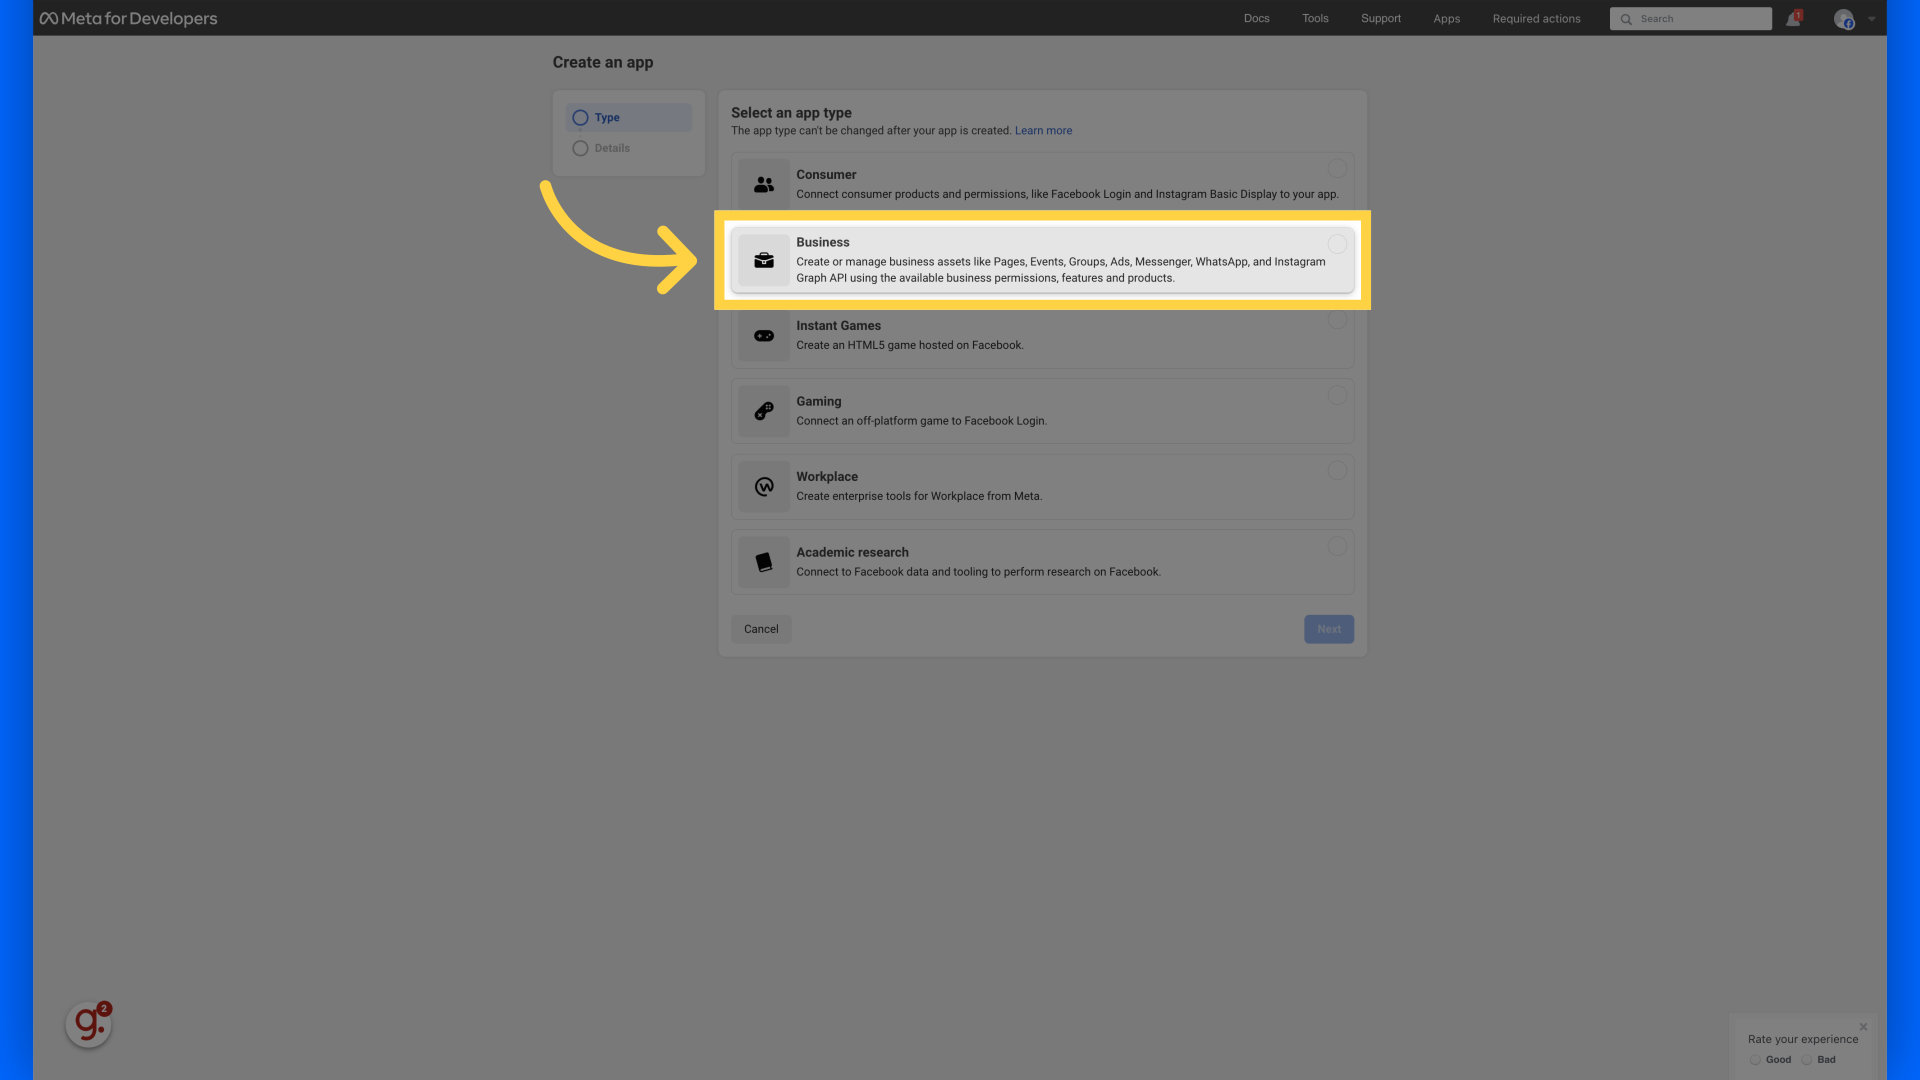Click the Business briefcase icon

[x=764, y=260]
